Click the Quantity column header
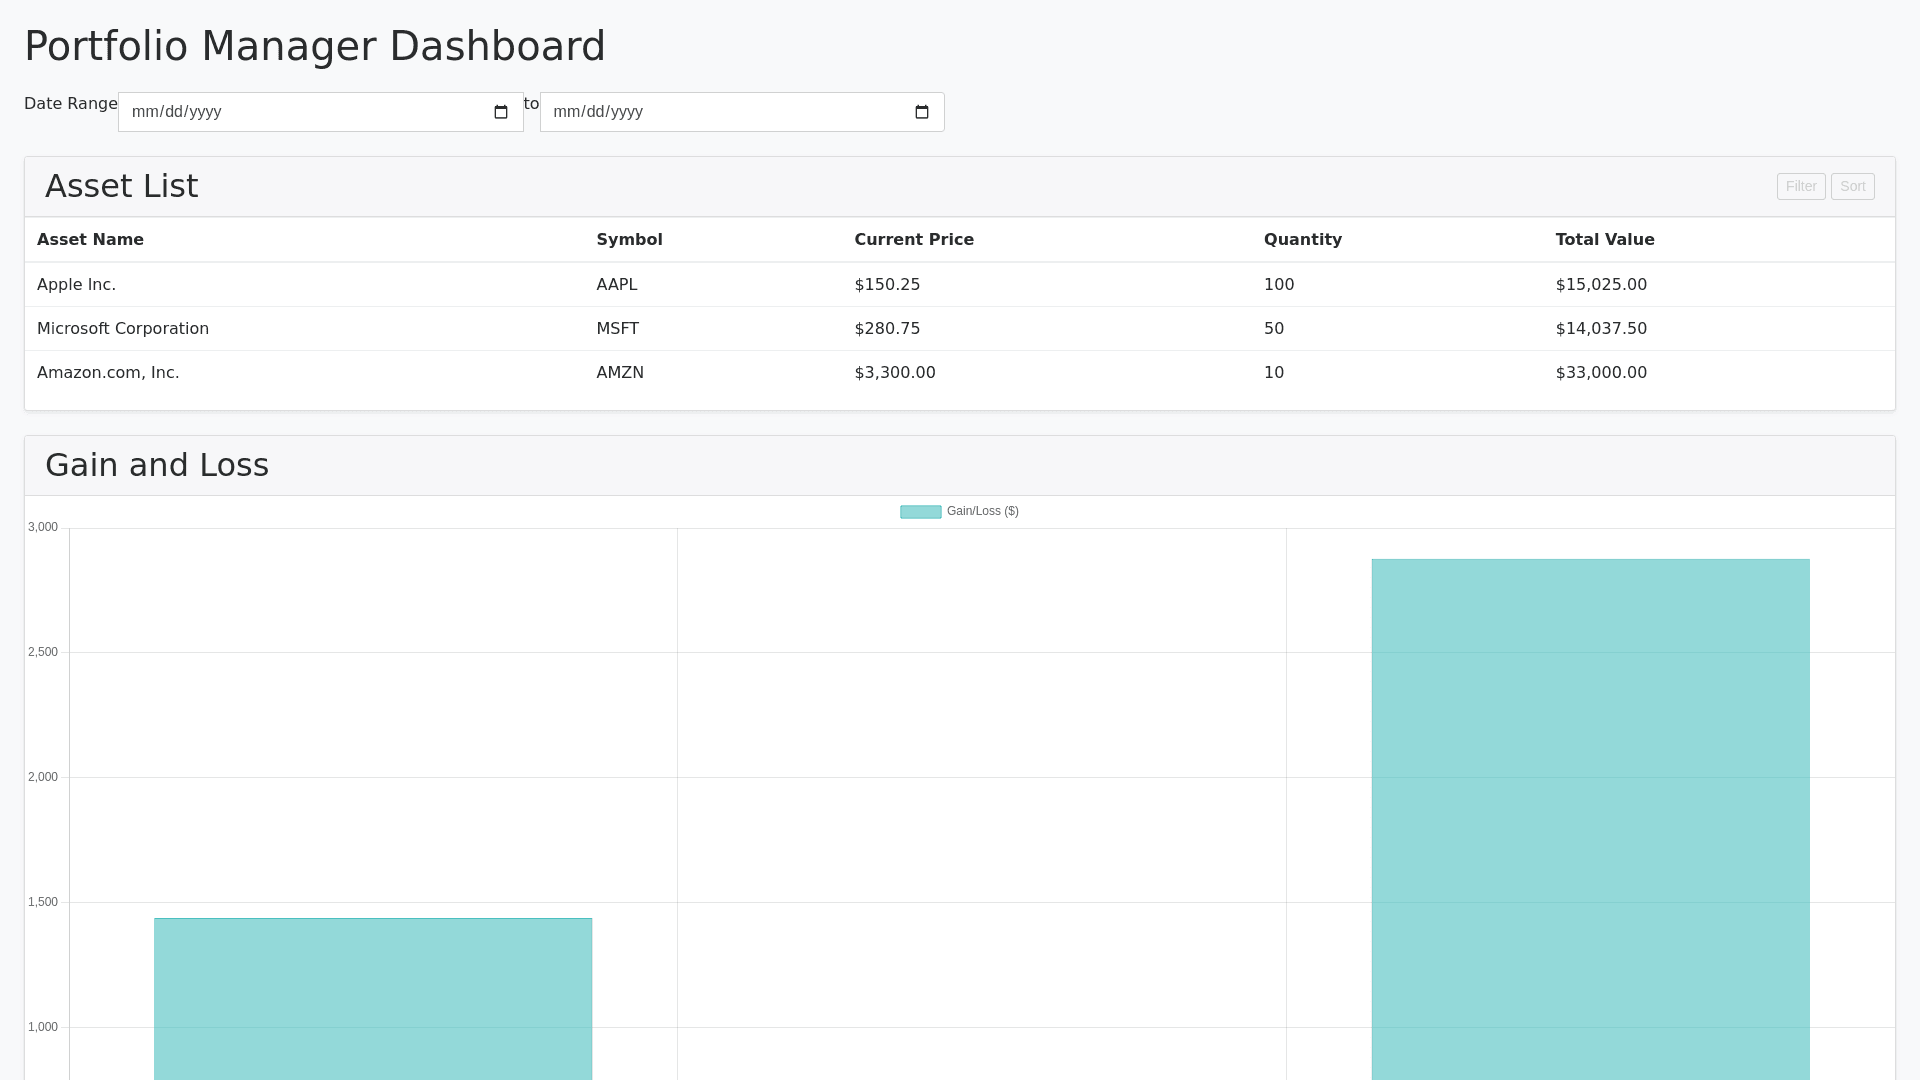Image resolution: width=1920 pixels, height=1080 pixels. (x=1302, y=240)
